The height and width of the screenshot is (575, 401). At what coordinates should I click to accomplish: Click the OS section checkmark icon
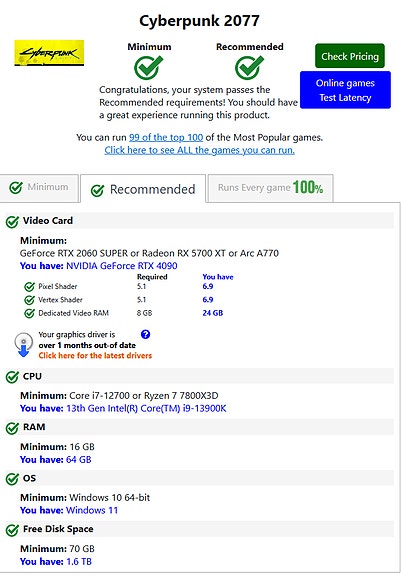click(12, 479)
